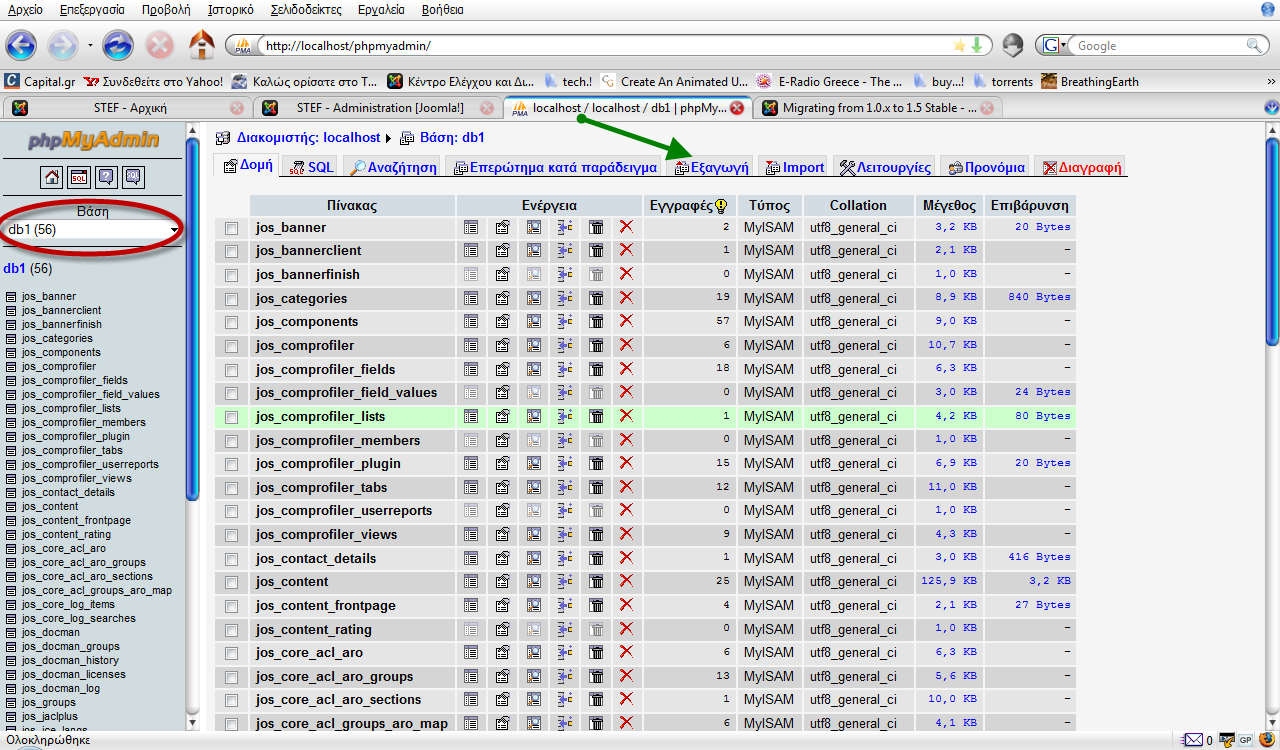
Task: Switch to the Εξαγωγή tab
Action: coord(713,167)
